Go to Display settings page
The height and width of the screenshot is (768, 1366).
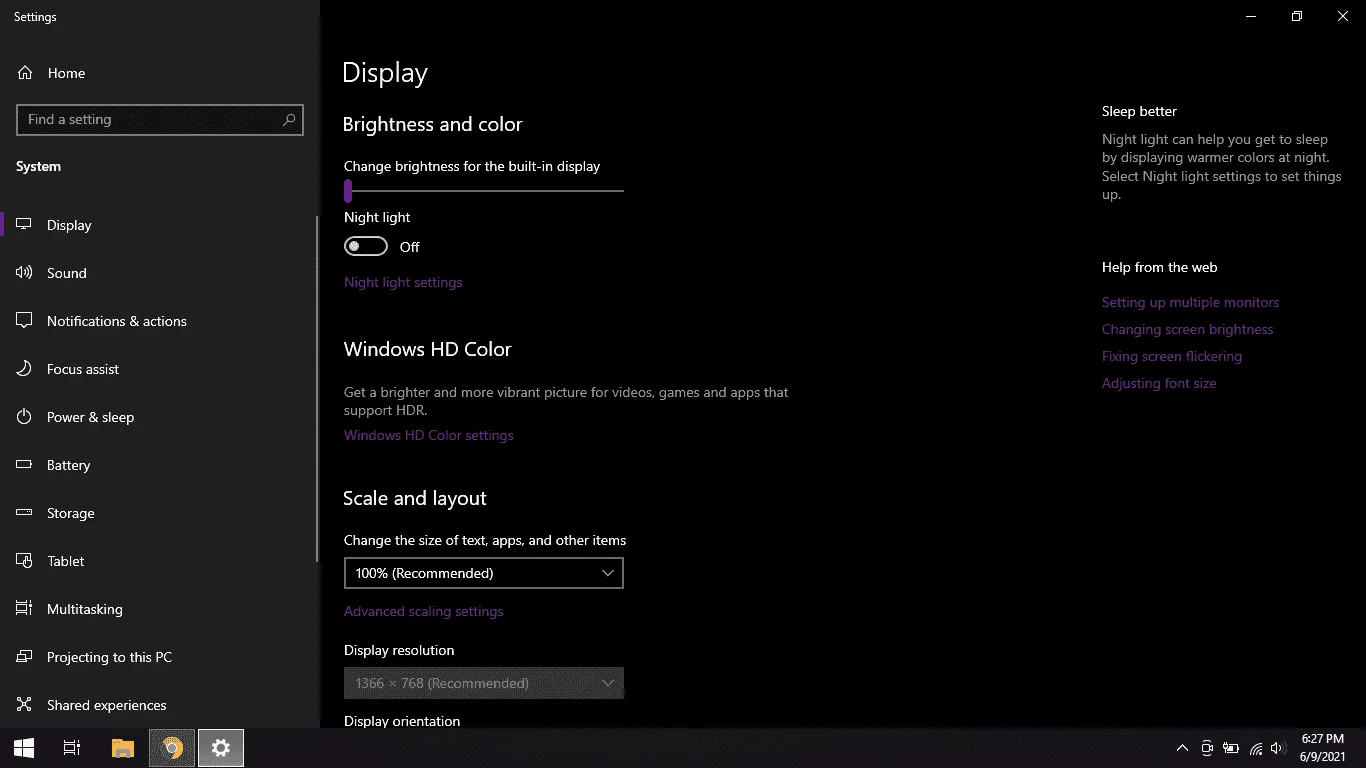(x=160, y=225)
